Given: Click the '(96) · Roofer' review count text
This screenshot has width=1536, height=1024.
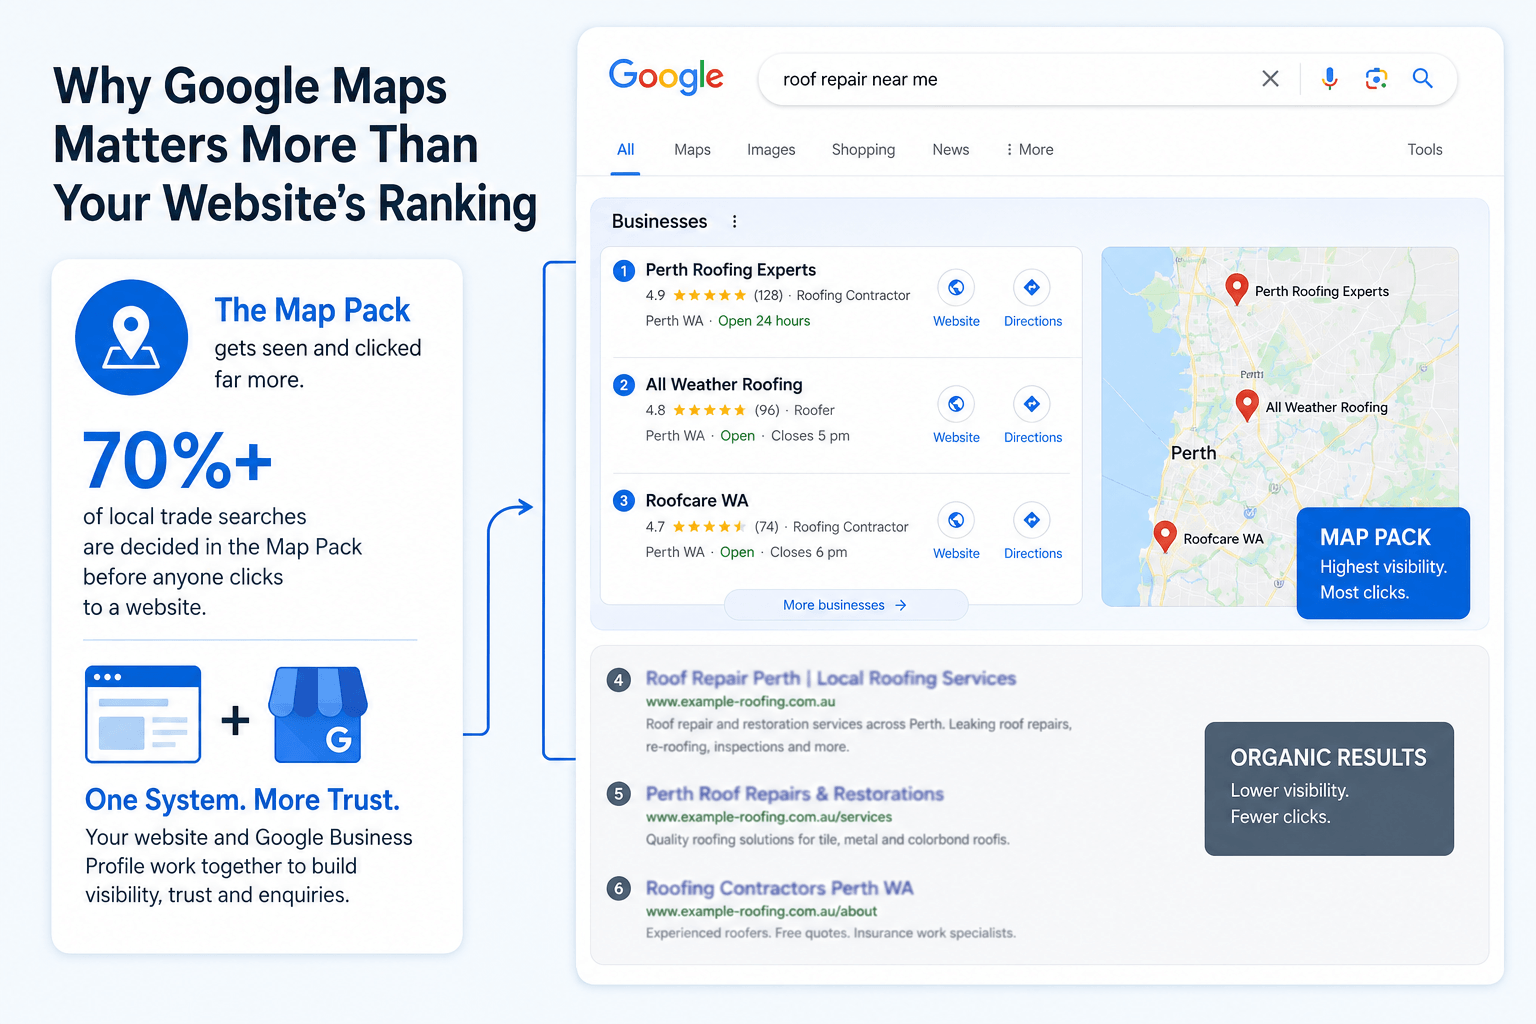Looking at the screenshot, I should click(795, 410).
